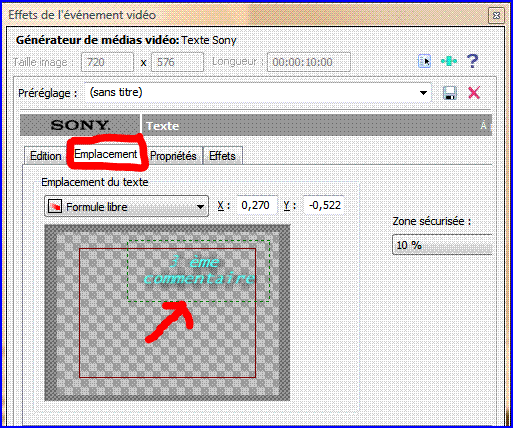Click the save preset floppy disk icon

click(450, 93)
